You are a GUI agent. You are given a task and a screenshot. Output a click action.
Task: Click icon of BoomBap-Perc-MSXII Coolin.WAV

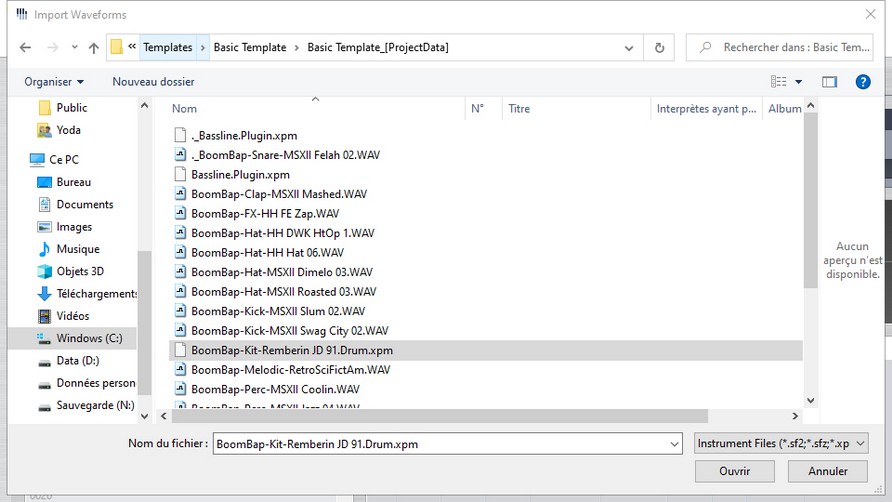tap(180, 389)
